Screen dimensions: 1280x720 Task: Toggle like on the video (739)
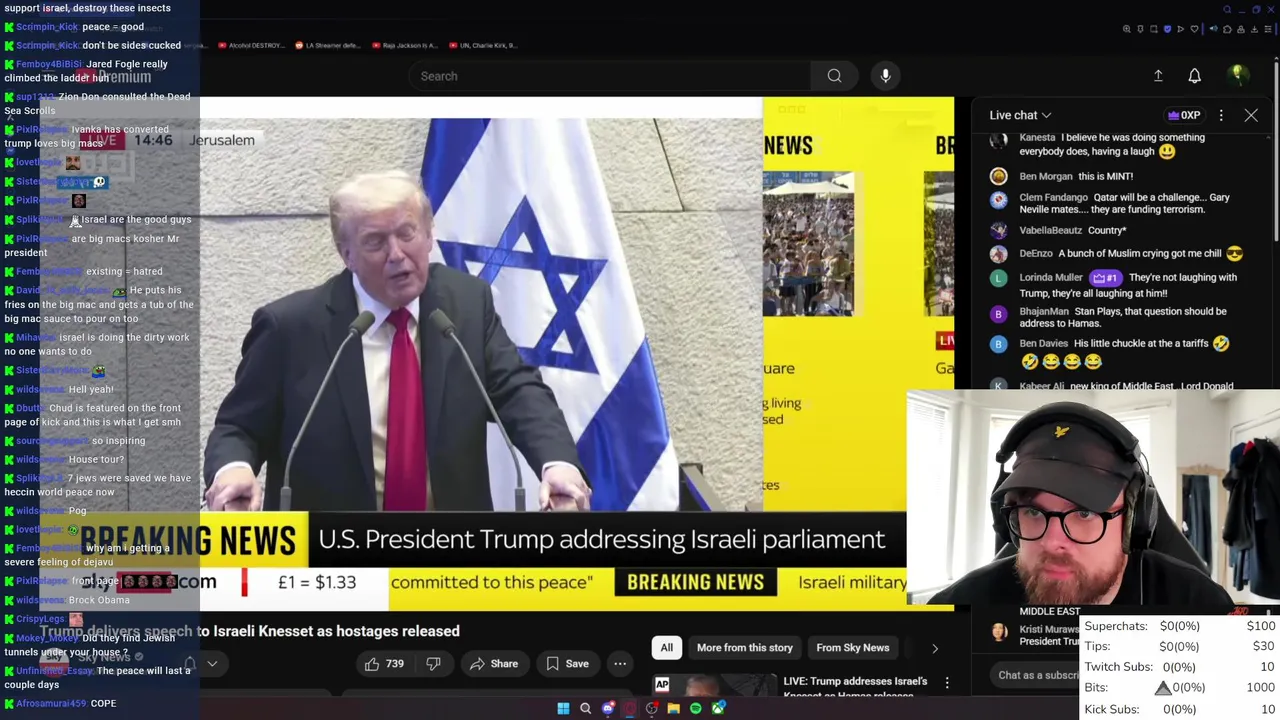tap(384, 664)
